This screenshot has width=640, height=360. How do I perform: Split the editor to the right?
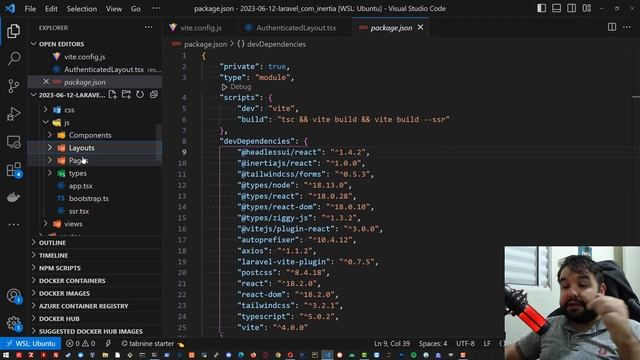pos(612,27)
